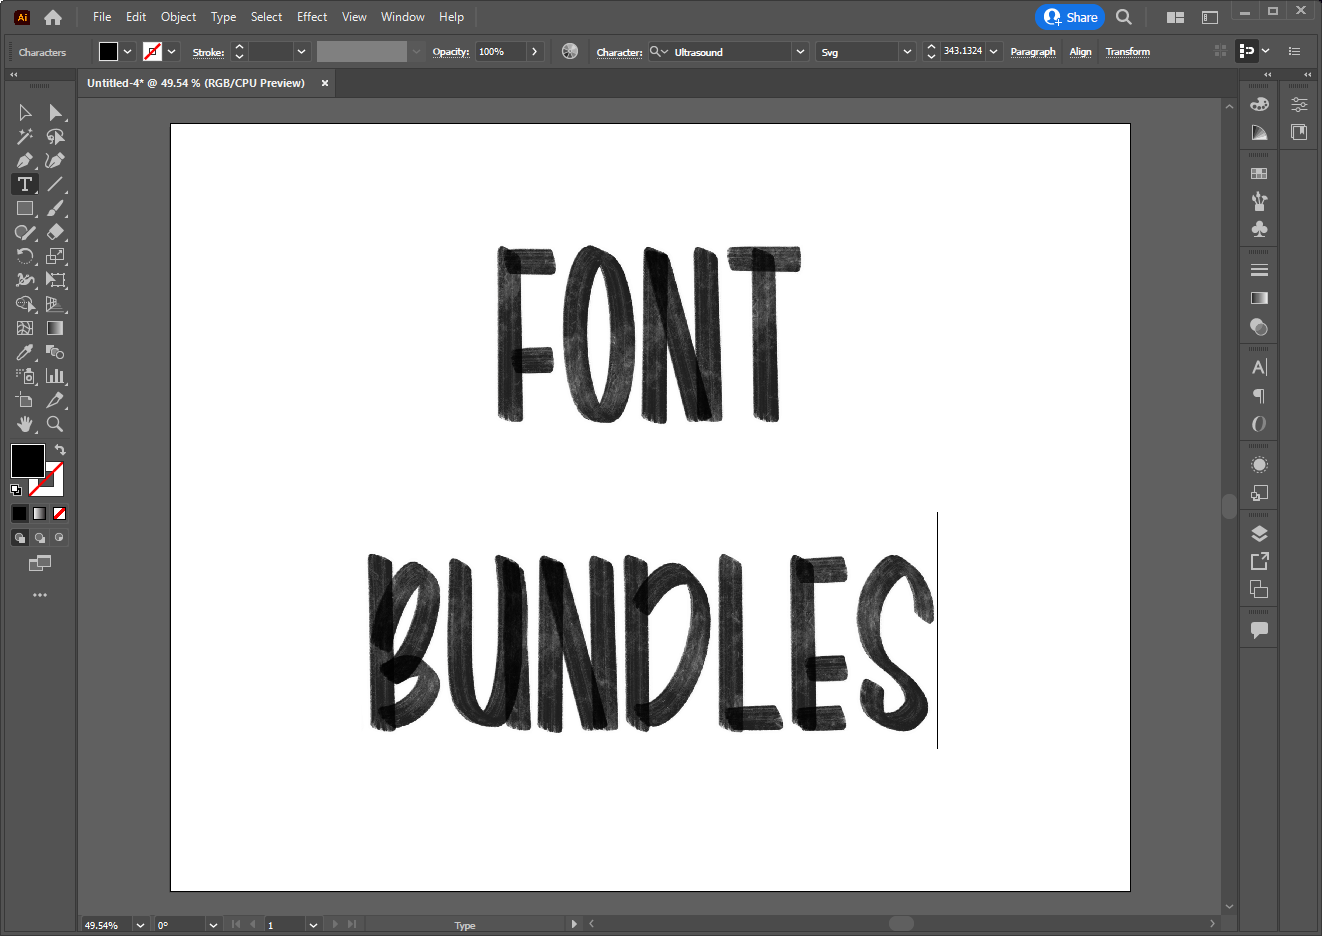
Task: Choose the Lasso tool
Action: coord(55,136)
